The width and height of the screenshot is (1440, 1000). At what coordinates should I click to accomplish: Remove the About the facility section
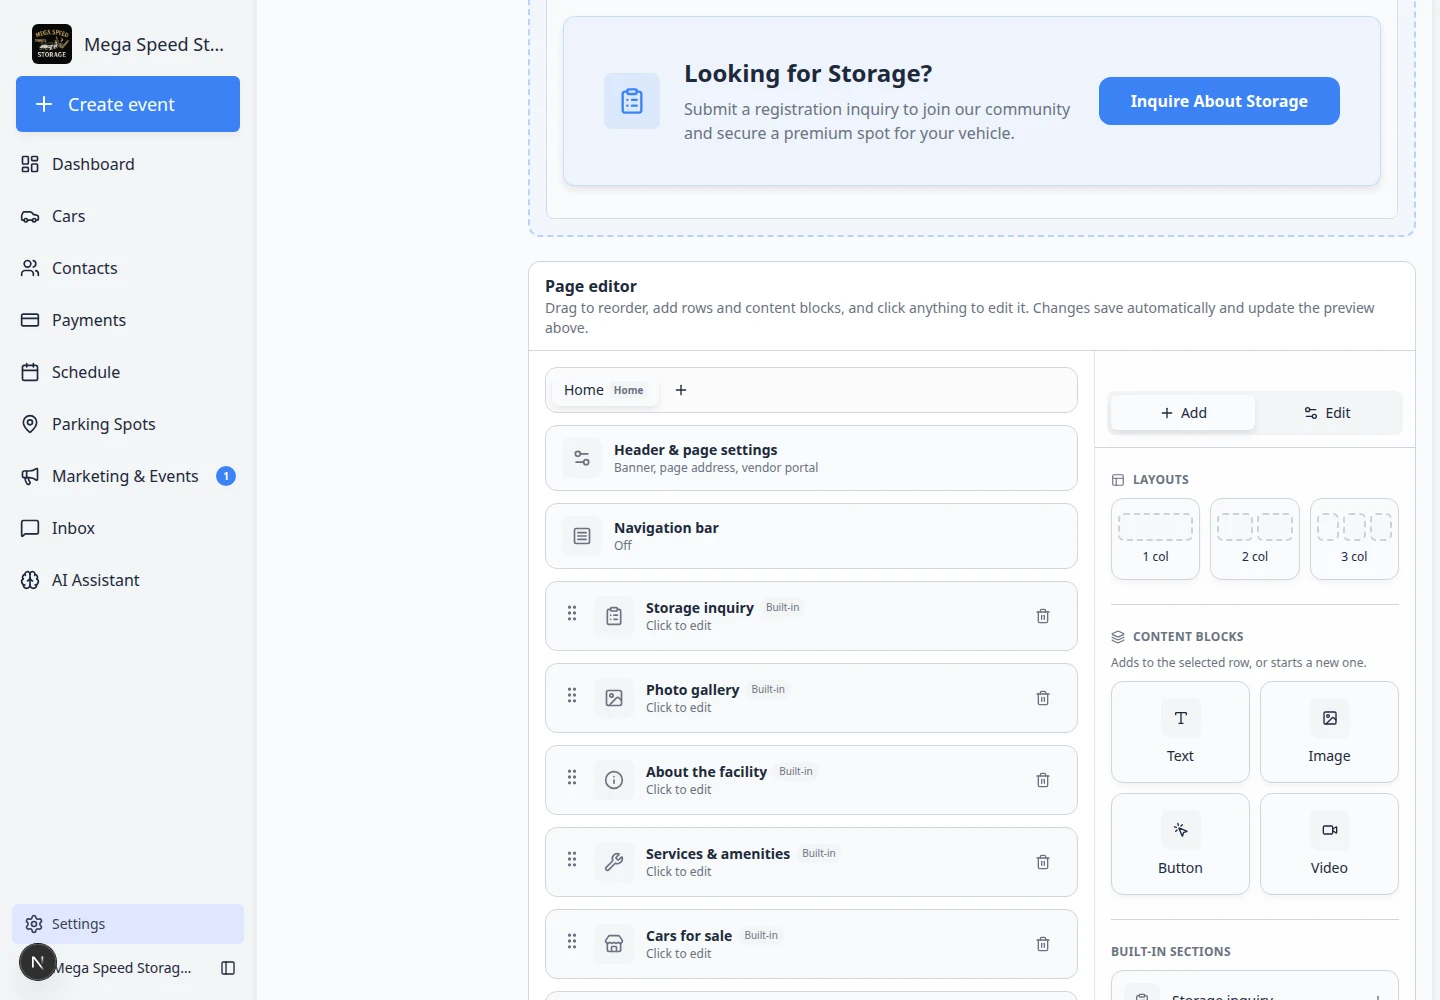click(1043, 780)
